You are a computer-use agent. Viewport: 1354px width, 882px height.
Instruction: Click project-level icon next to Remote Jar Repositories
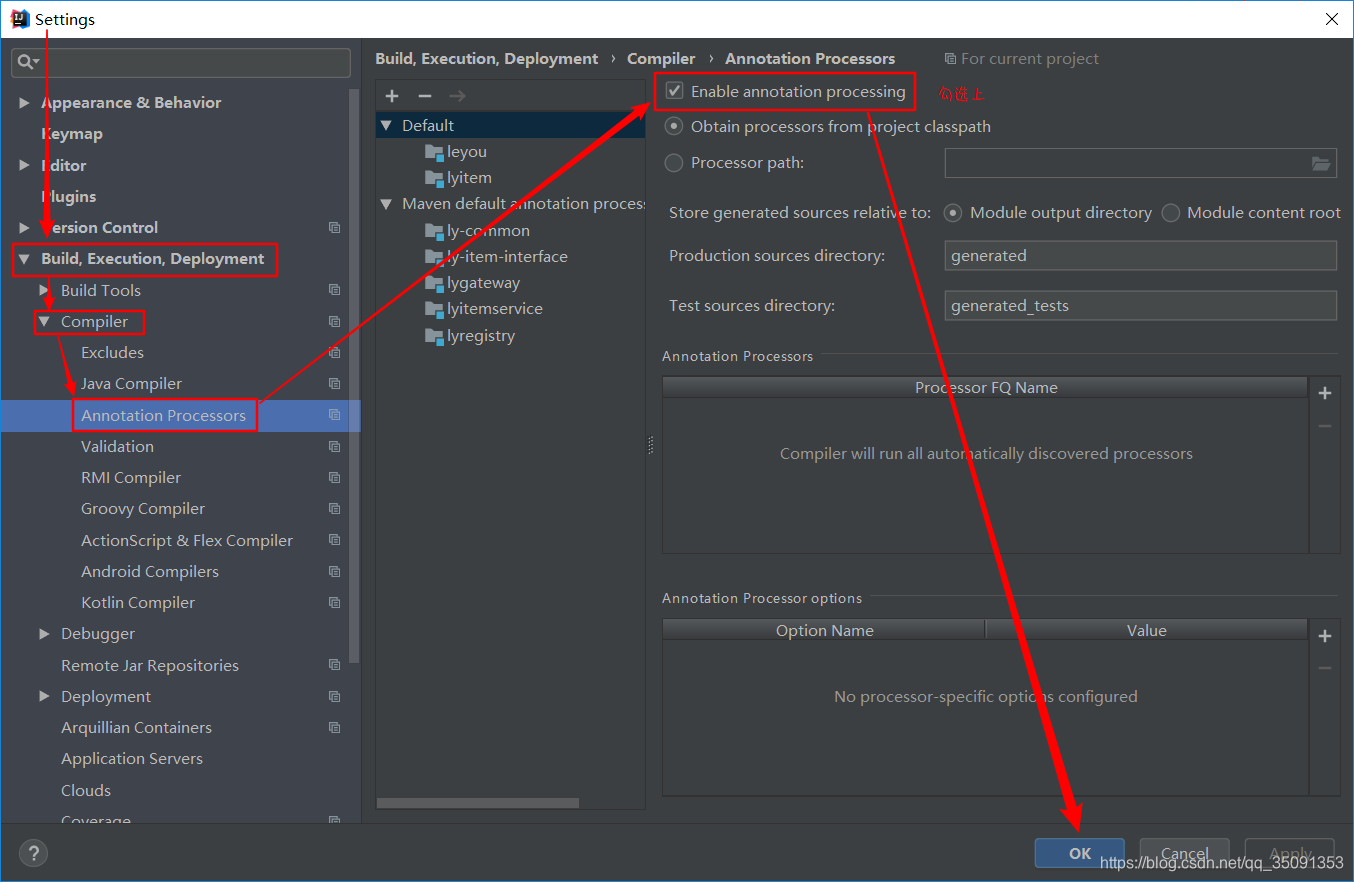click(334, 666)
